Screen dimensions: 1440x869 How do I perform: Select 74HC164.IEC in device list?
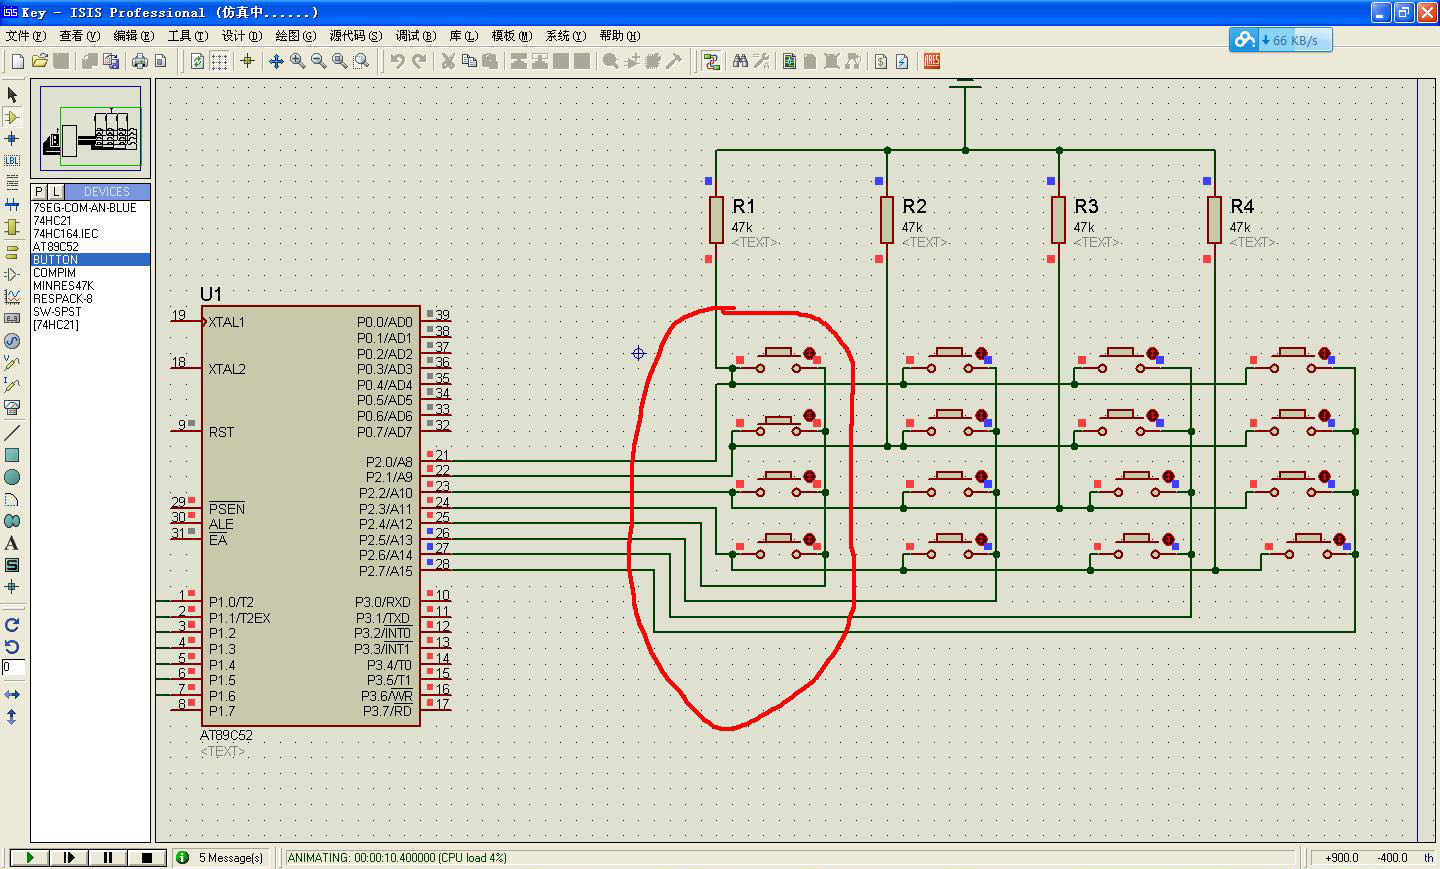[x=66, y=234]
